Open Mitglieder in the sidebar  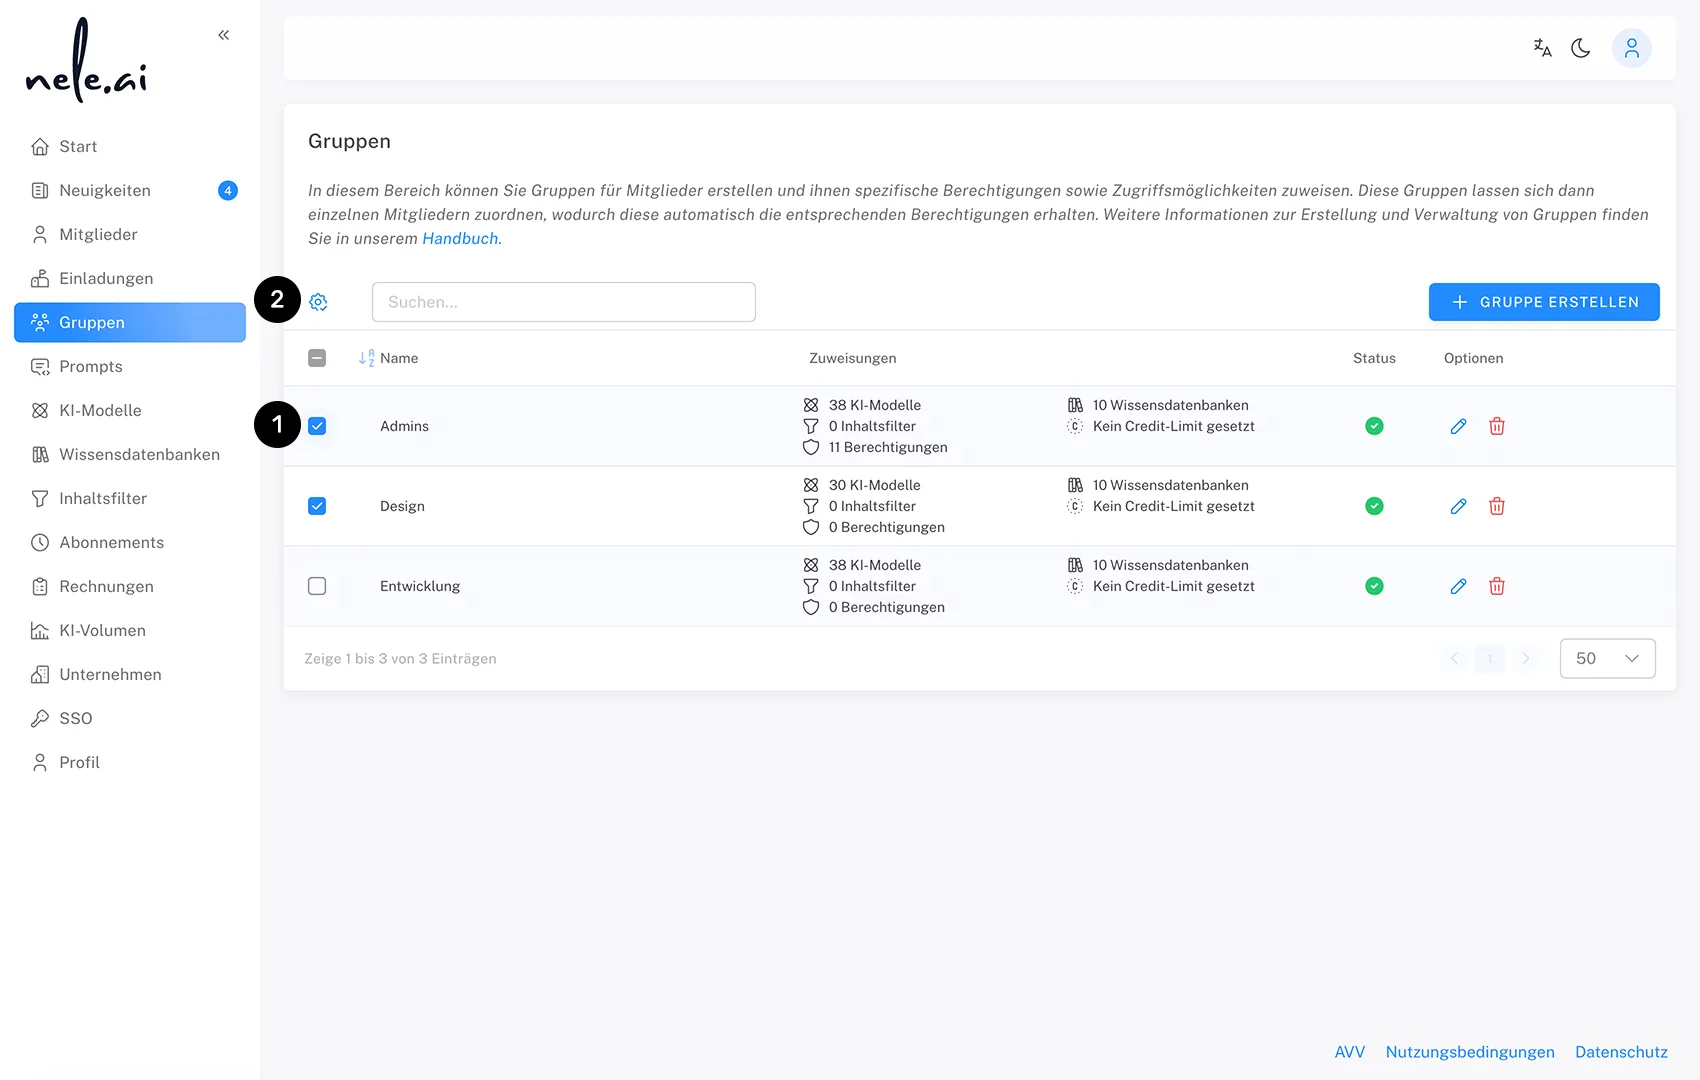point(130,234)
